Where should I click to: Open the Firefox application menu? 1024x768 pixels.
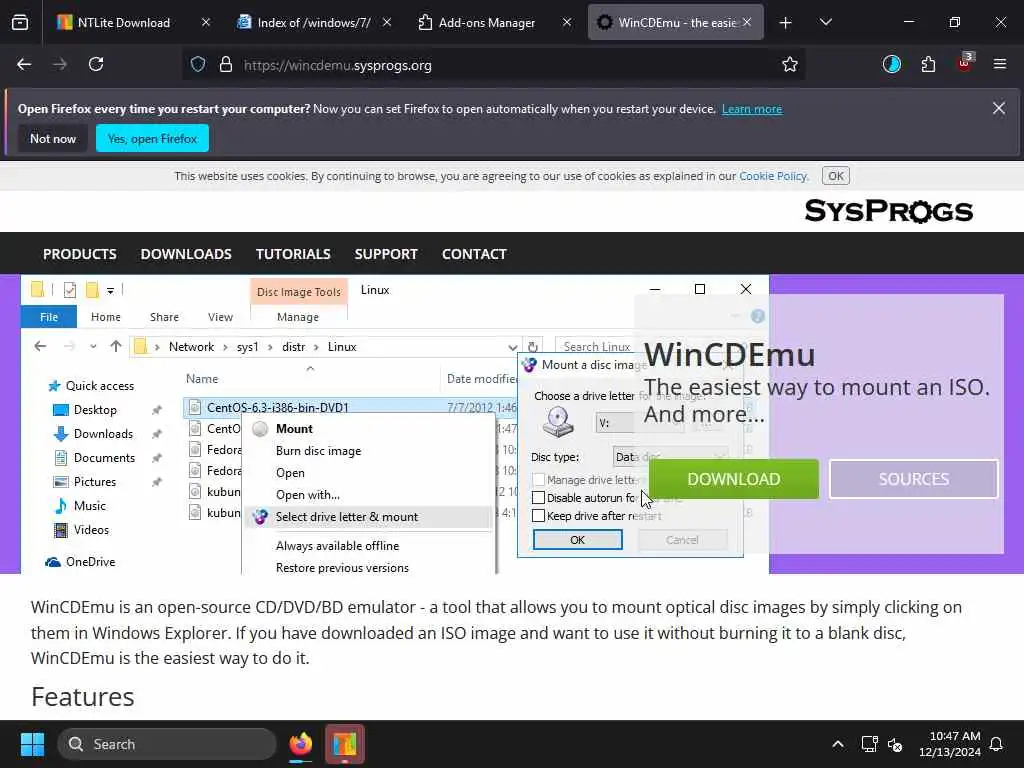pyautogui.click(x=1000, y=65)
